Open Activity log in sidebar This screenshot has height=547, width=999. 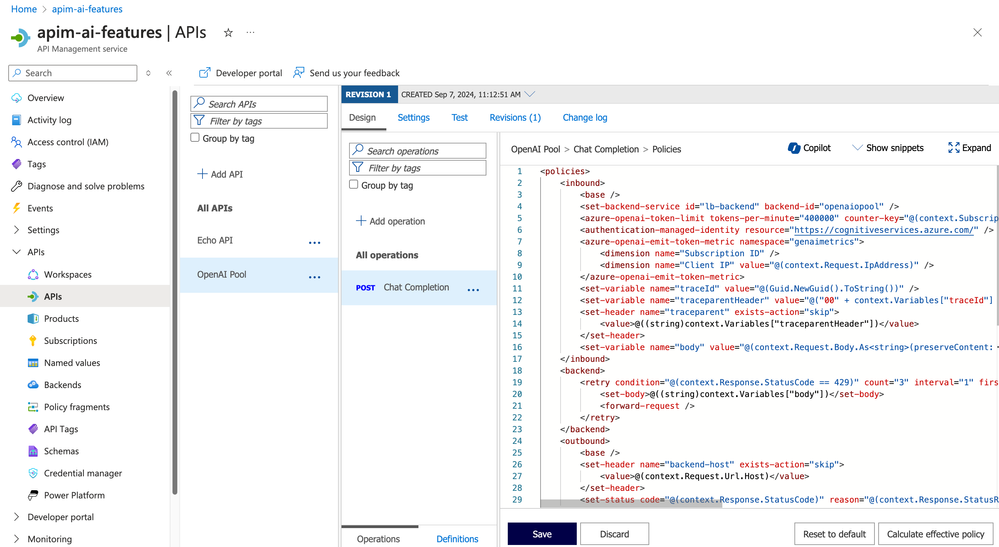(x=49, y=120)
